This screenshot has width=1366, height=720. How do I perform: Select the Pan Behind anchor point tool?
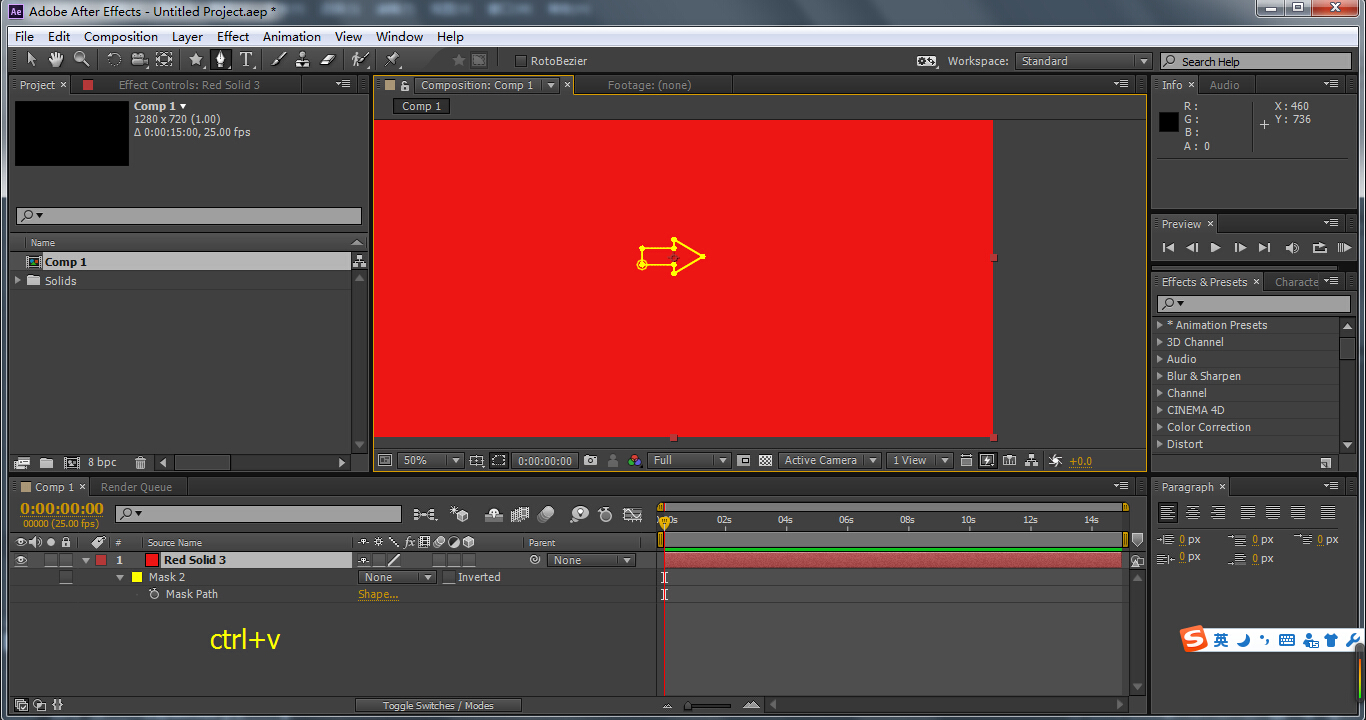point(164,60)
